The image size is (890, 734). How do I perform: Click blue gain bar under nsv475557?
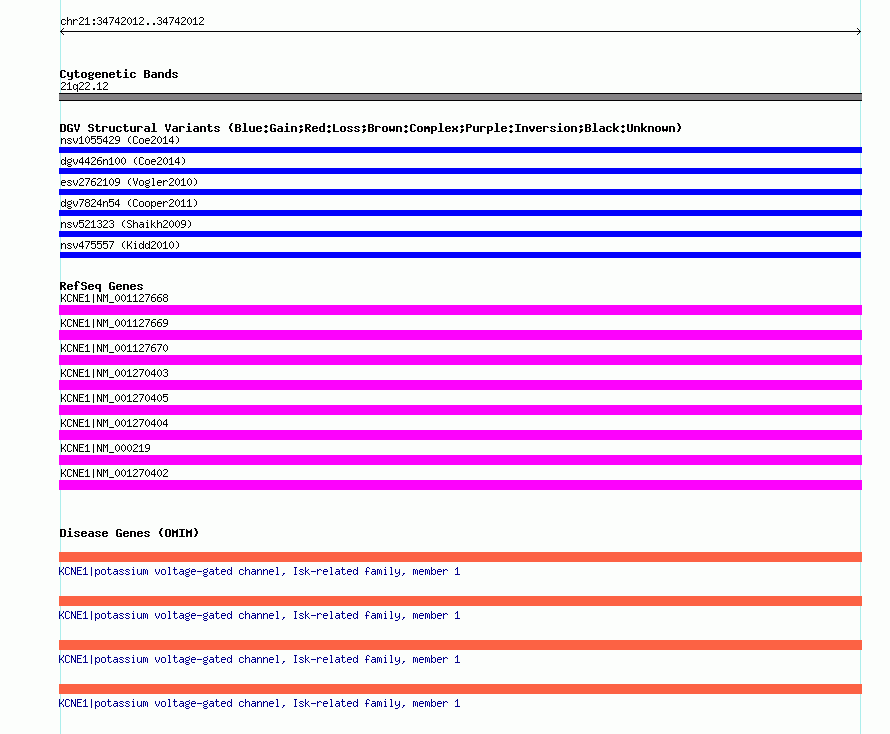click(460, 255)
